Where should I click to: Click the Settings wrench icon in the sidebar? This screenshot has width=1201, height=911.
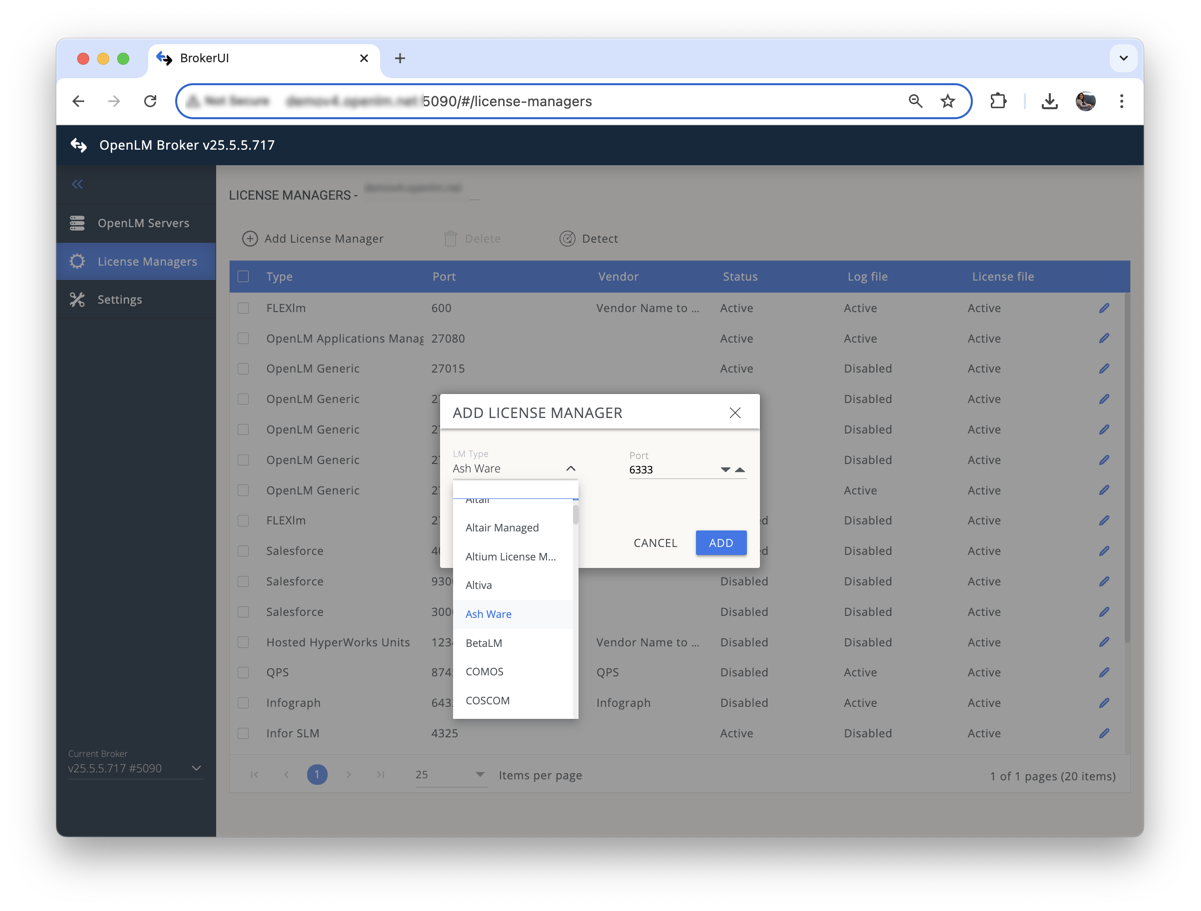77,299
